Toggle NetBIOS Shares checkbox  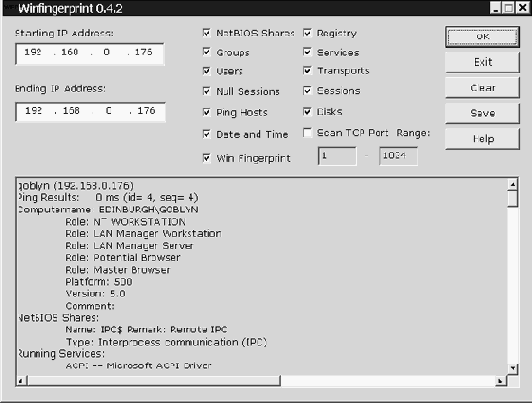click(207, 33)
